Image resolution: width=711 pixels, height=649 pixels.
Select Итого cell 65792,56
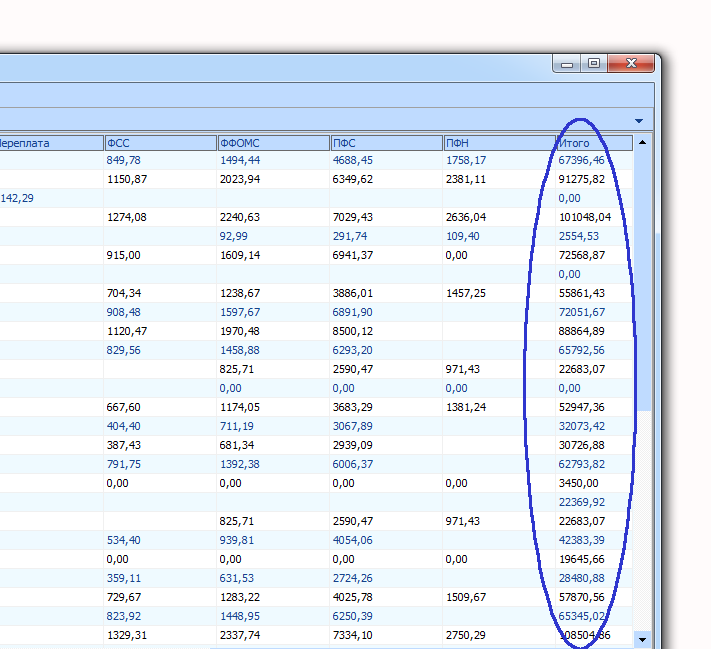594,351
